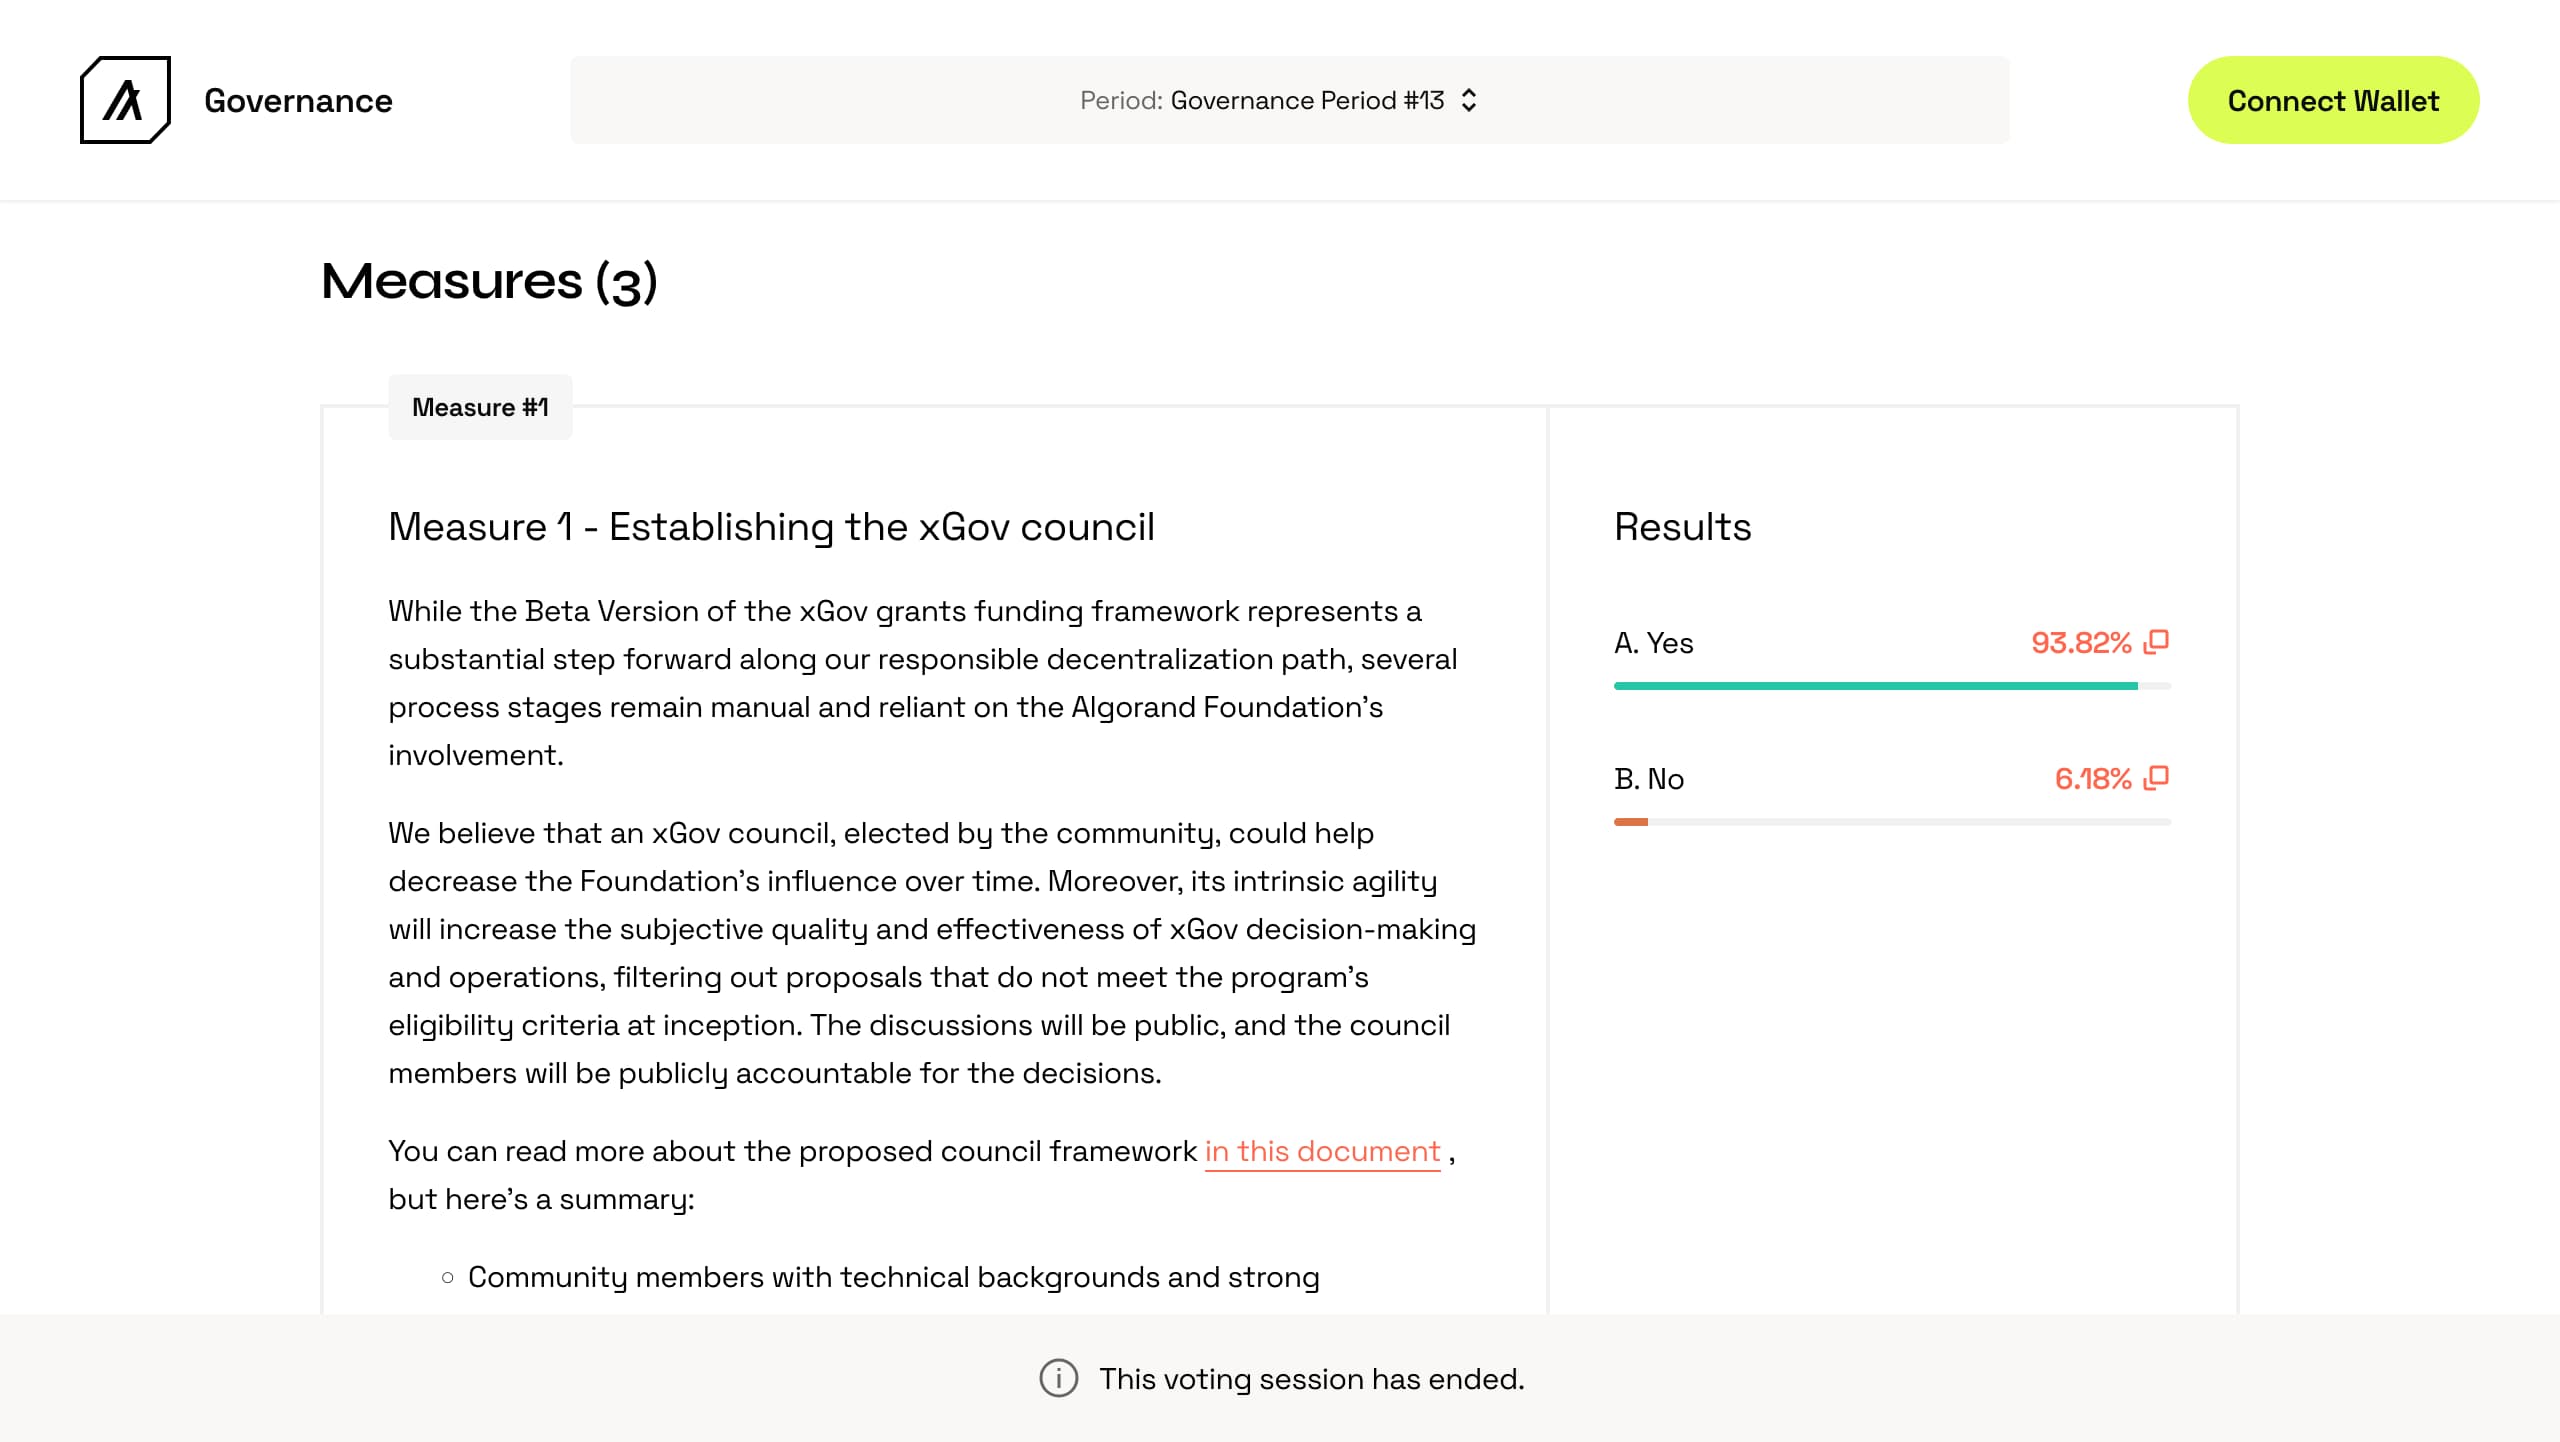Choose option A. Yes in the Results panel
The width and height of the screenshot is (2560, 1442).
[1653, 643]
